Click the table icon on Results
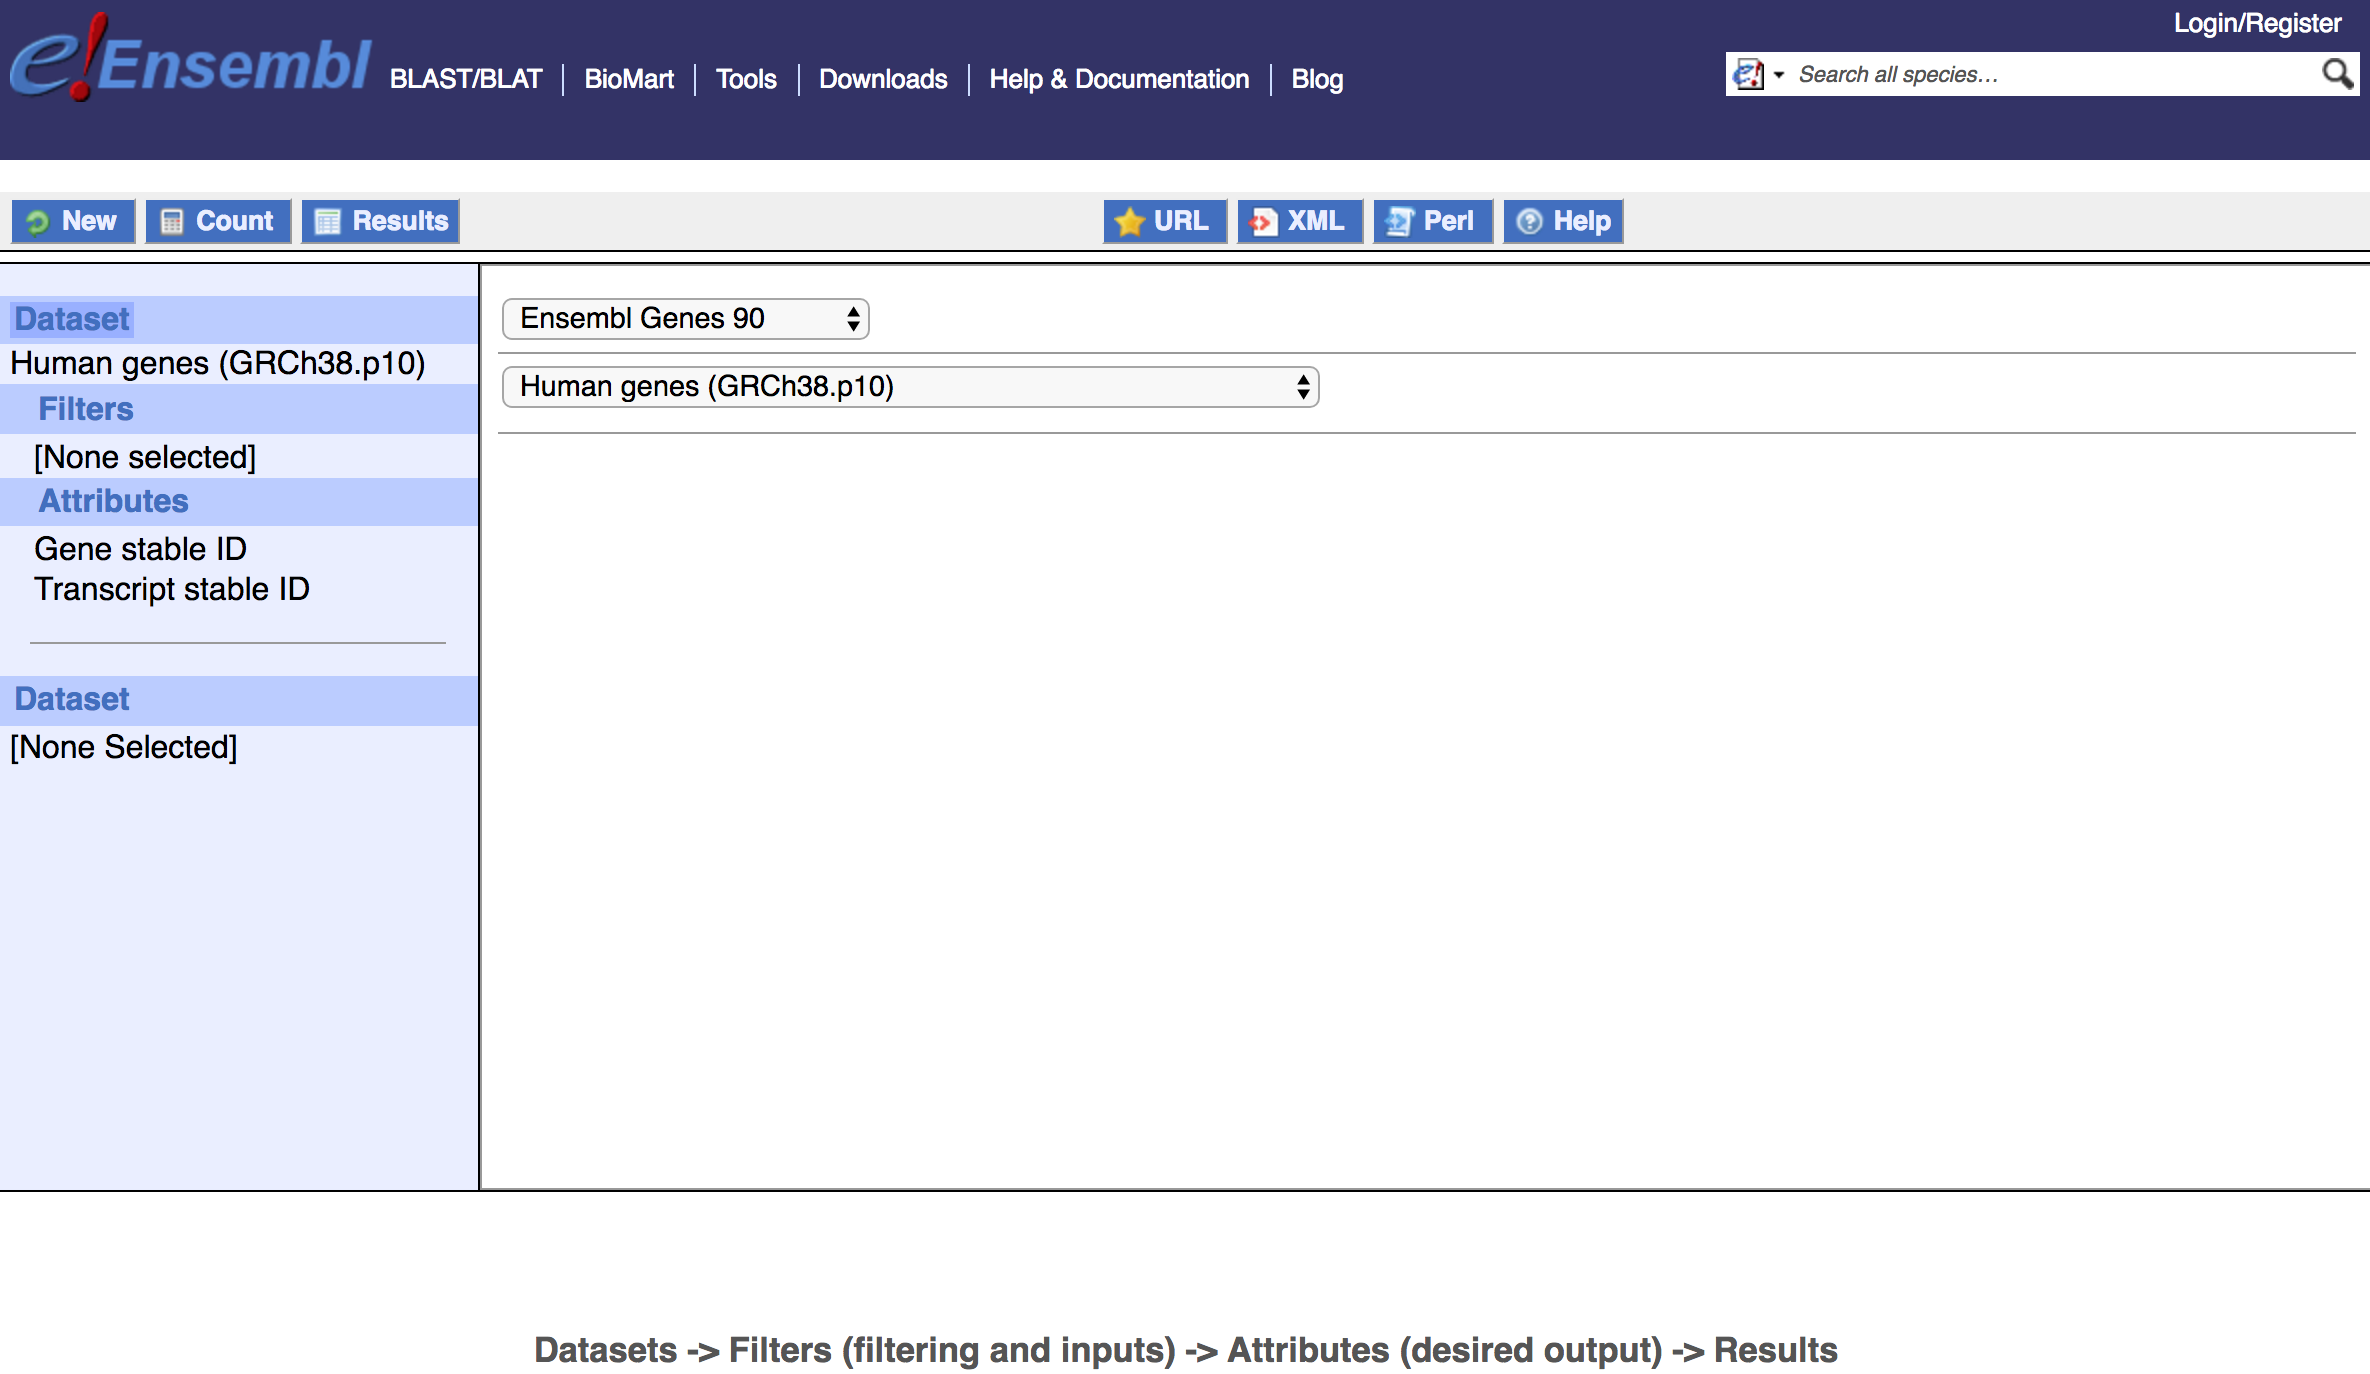The height and width of the screenshot is (1374, 2370). tap(328, 222)
